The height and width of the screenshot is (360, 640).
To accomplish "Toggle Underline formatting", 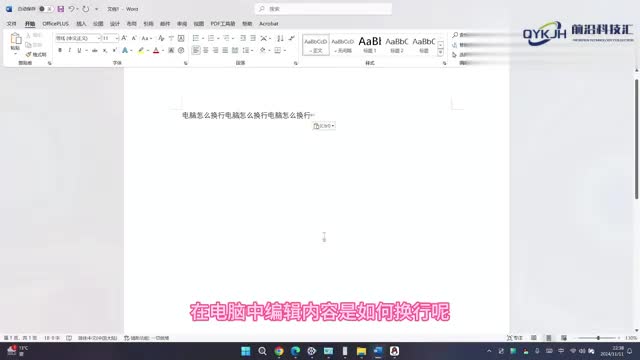I will click(79, 50).
